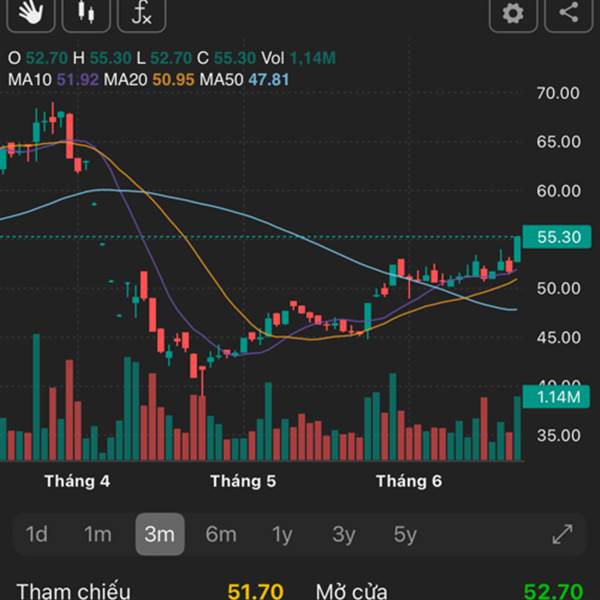Tap the 45.00 price axis label
The image size is (600, 600).
click(x=558, y=338)
